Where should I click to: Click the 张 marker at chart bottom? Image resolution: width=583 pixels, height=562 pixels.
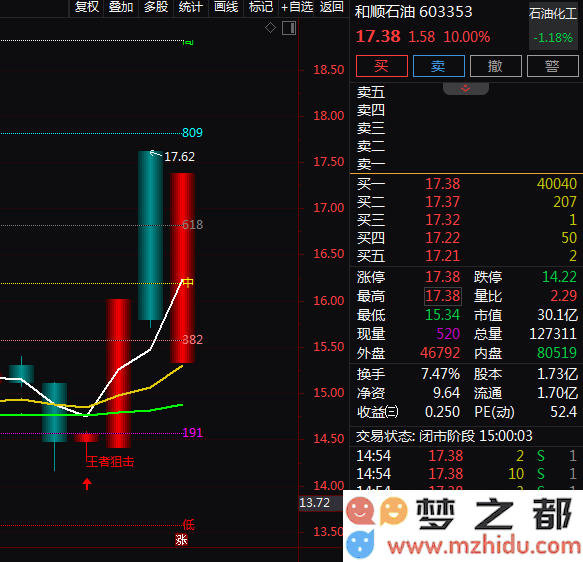[181, 539]
